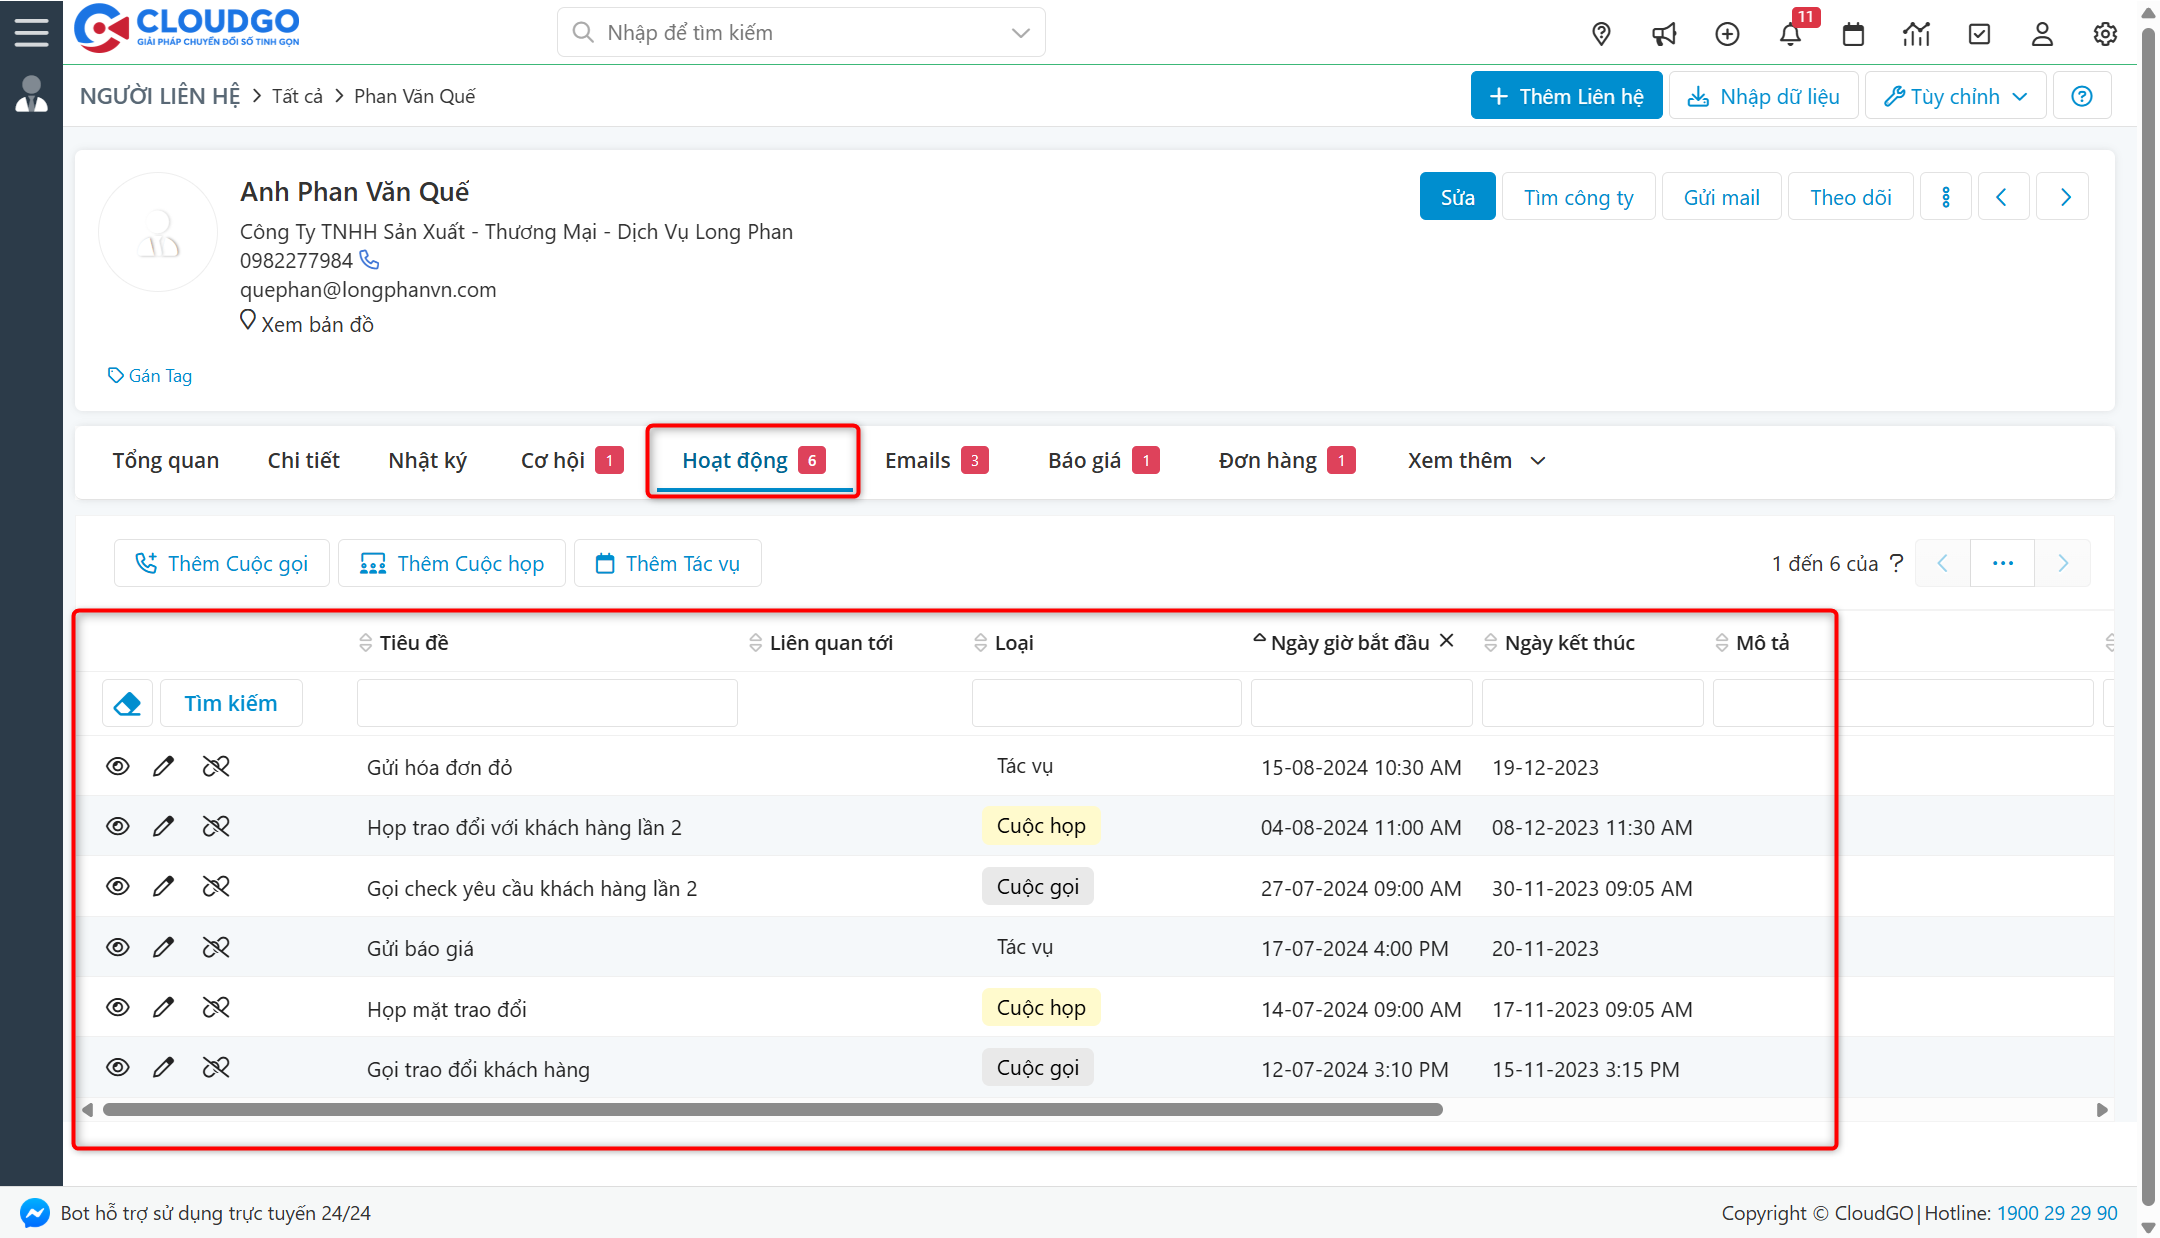Viewport: 2160px width, 1238px height.
Task: Open the notifications bell icon
Action: click(x=1790, y=34)
